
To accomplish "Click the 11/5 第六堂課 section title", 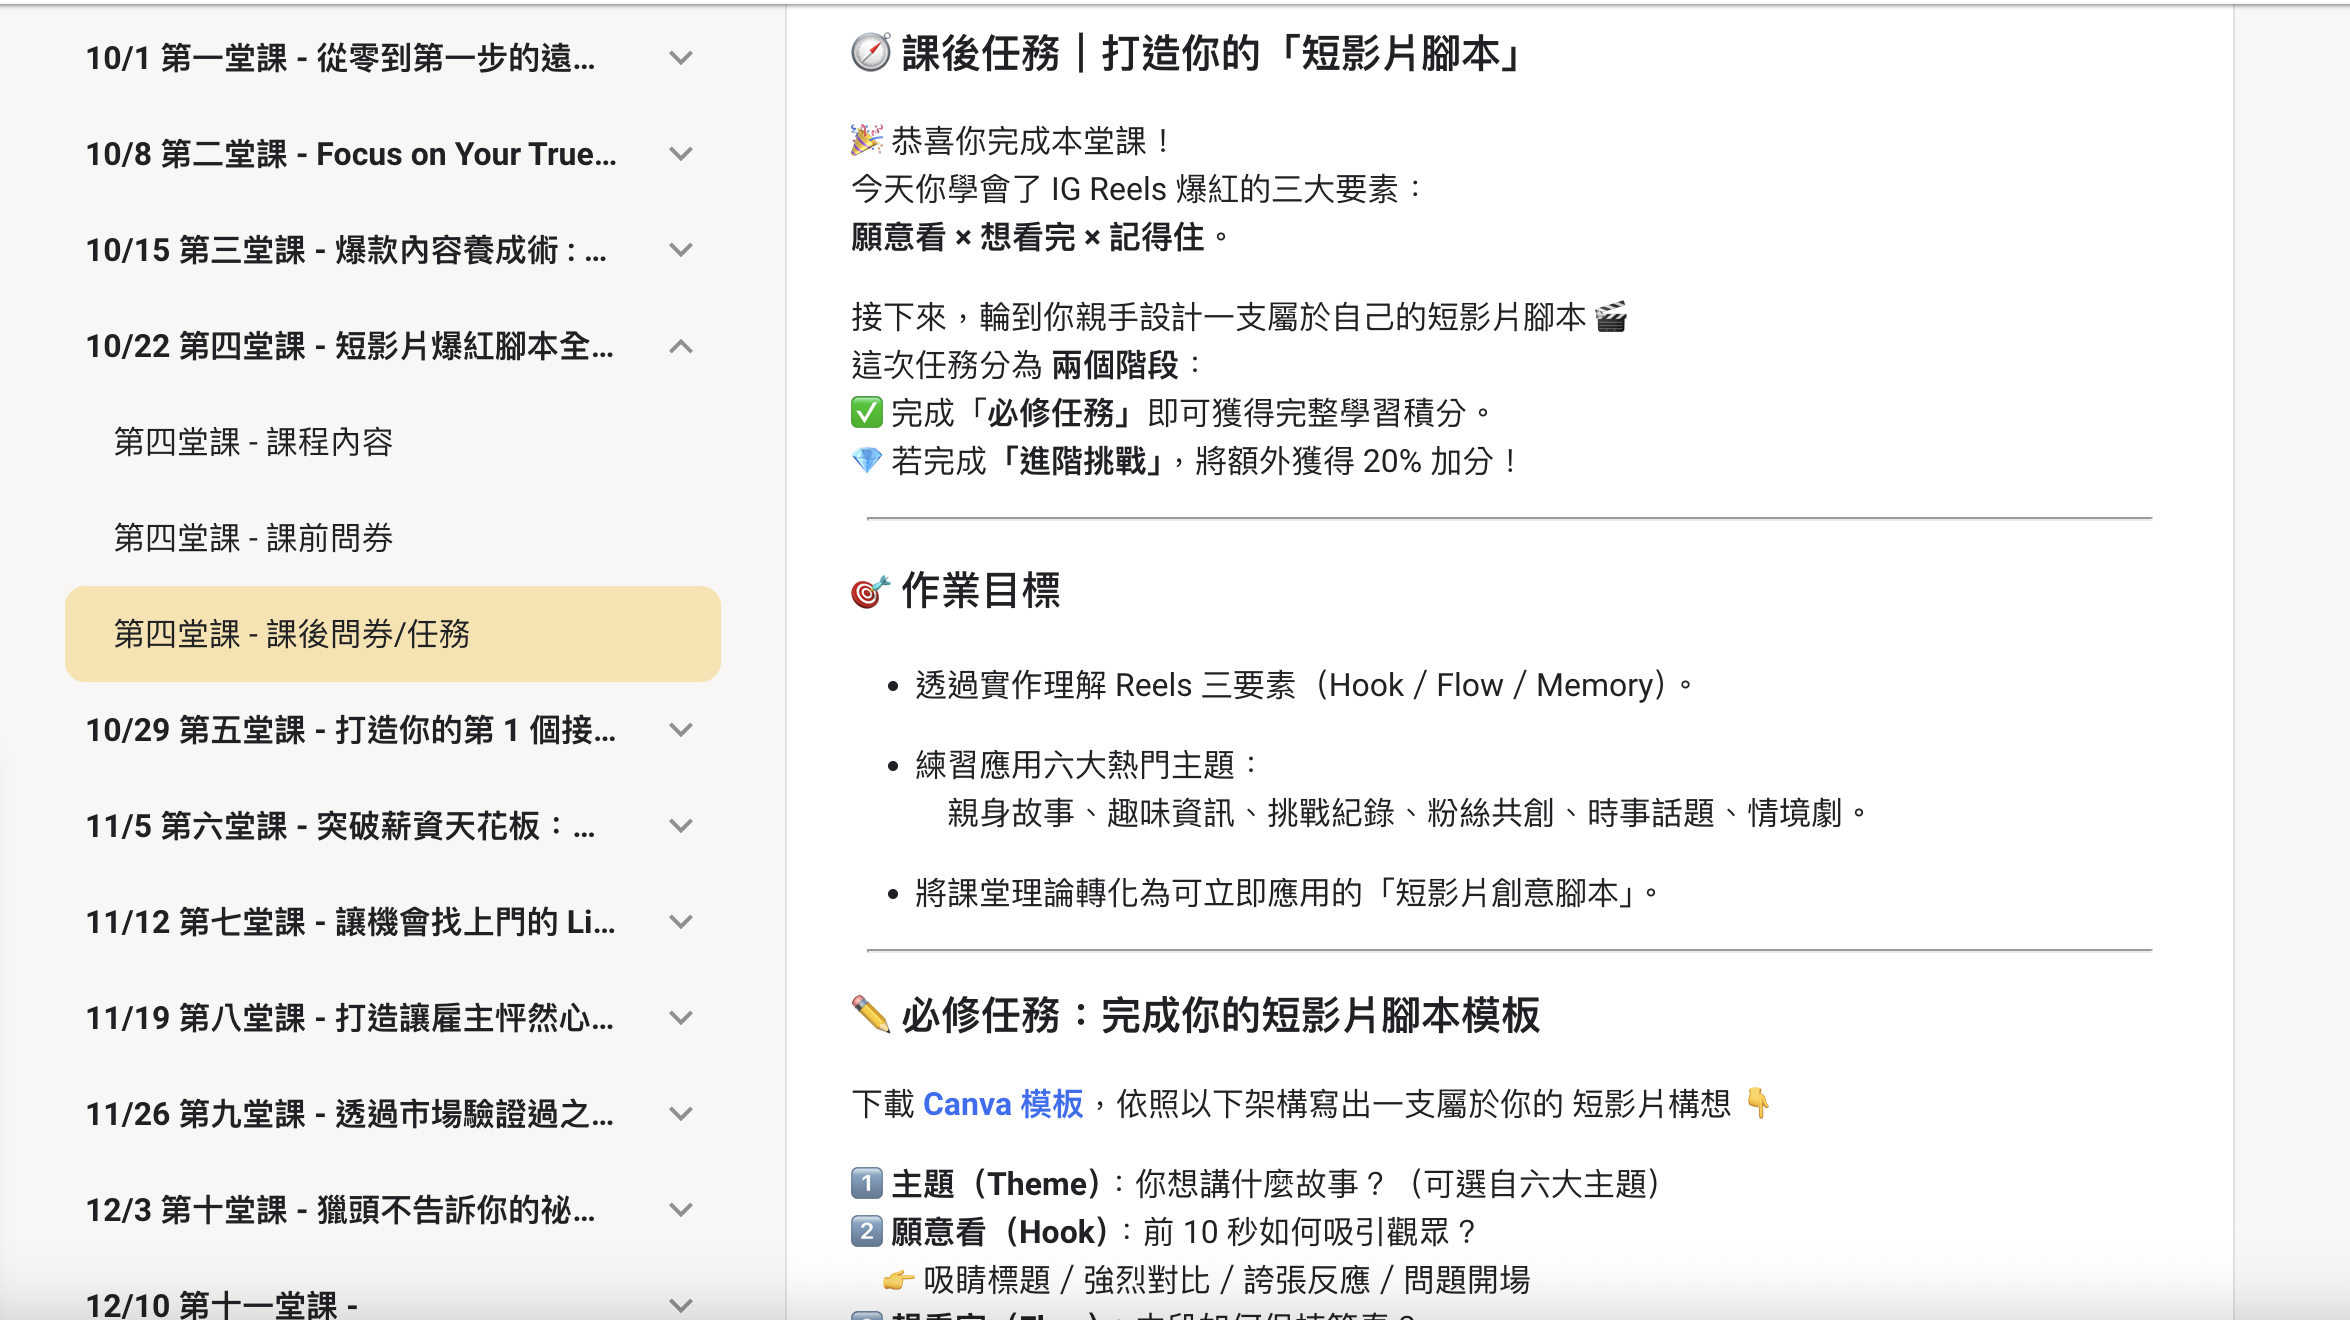I will [x=340, y=826].
